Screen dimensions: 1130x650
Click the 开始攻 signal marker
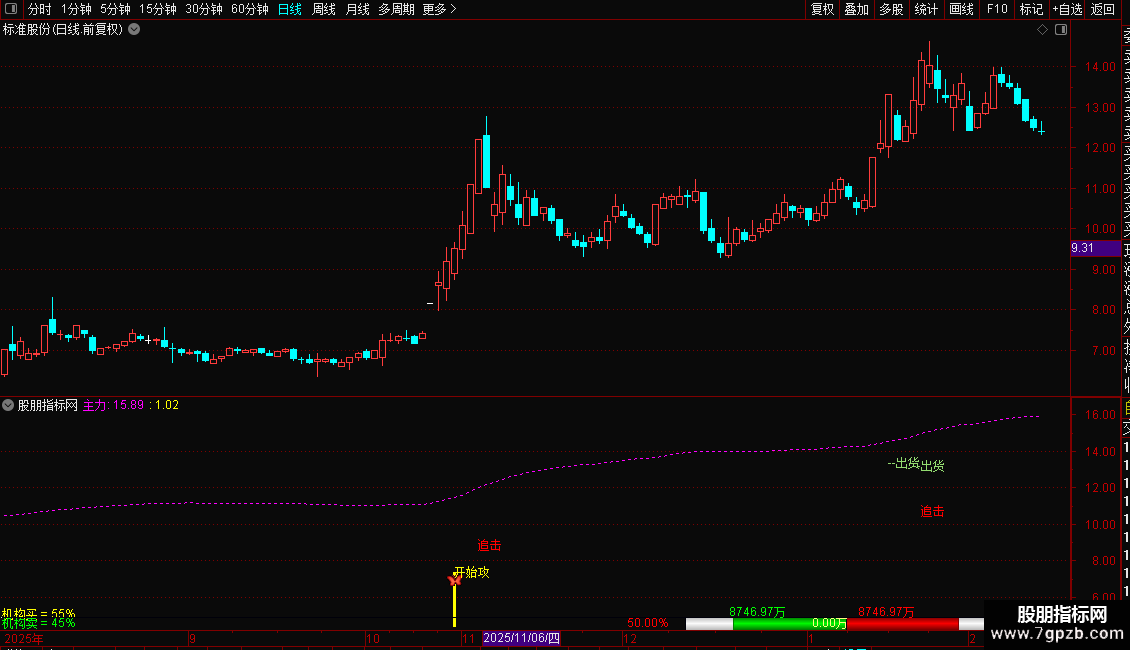click(x=471, y=572)
